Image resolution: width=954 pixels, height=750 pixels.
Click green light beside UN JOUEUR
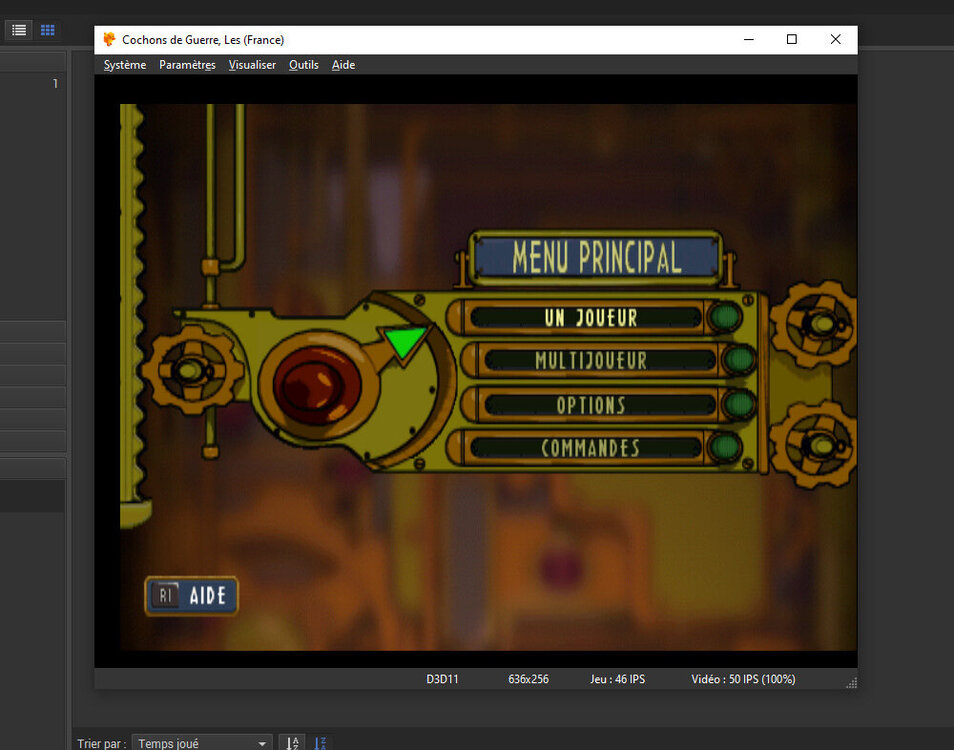[x=725, y=318]
